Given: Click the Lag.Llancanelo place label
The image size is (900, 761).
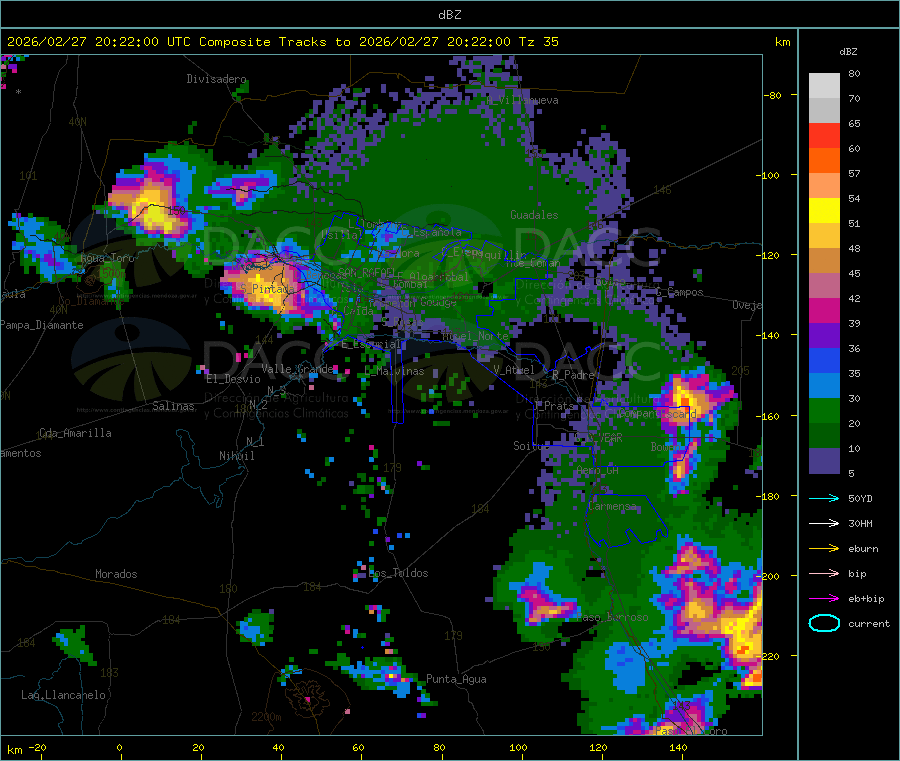Looking at the screenshot, I should (x=64, y=696).
